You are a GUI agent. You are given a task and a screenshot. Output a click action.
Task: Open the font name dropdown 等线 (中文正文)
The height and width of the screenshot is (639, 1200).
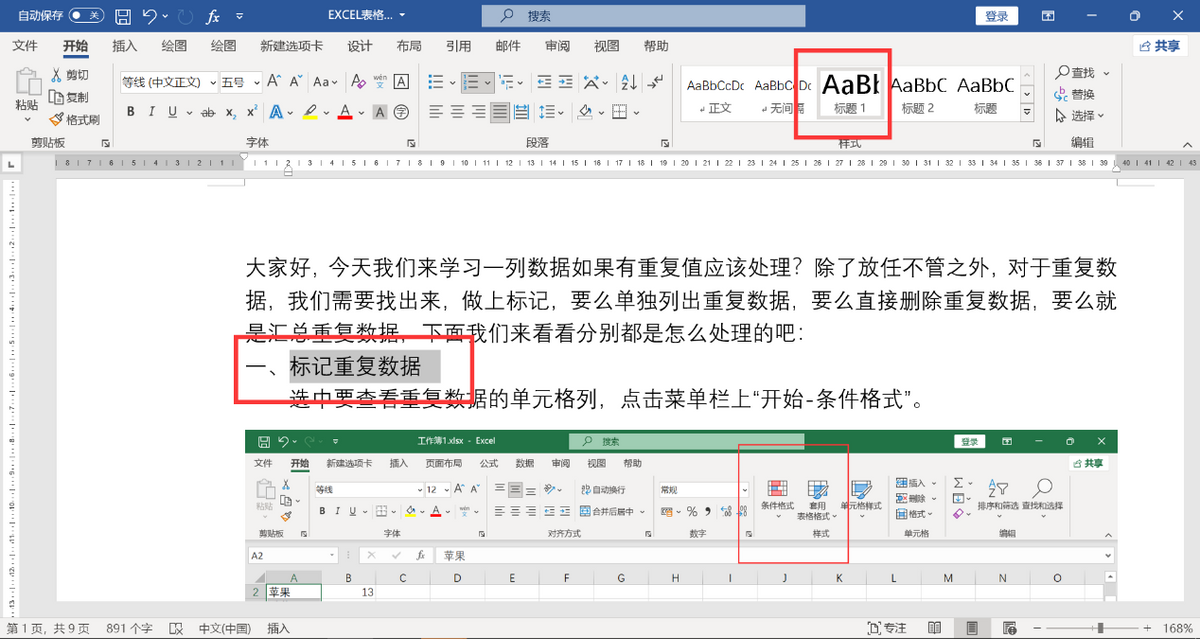tap(168, 82)
